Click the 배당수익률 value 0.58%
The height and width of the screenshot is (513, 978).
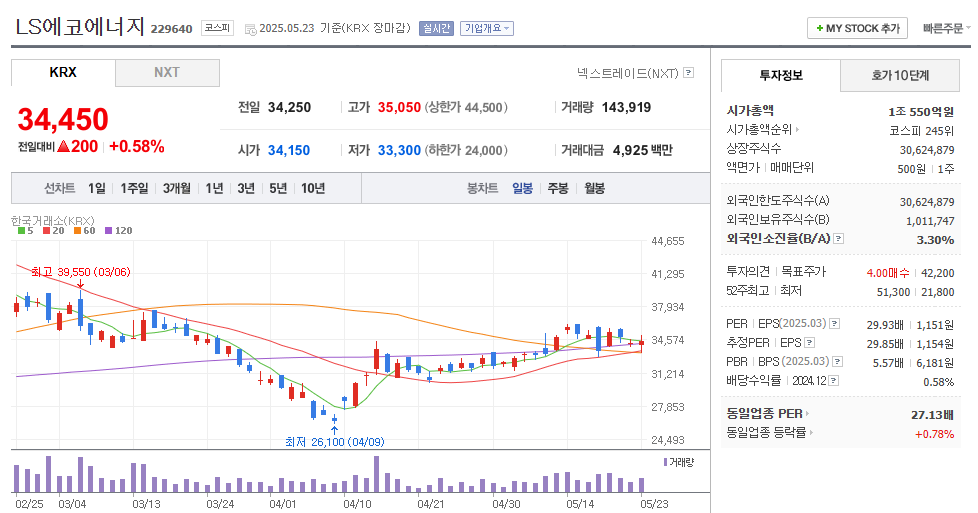[939, 382]
